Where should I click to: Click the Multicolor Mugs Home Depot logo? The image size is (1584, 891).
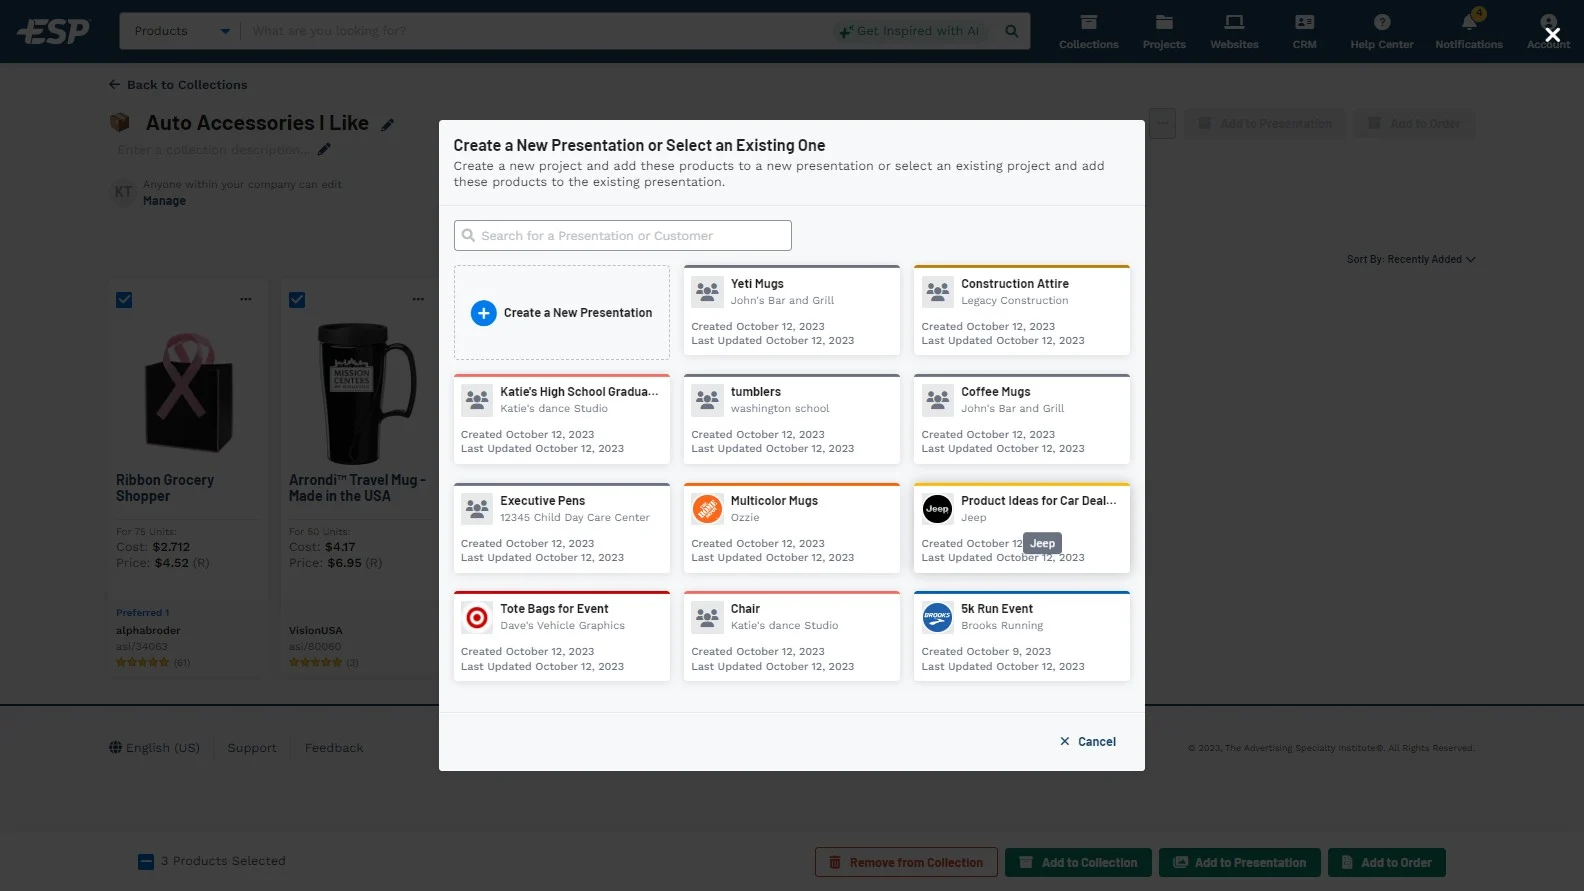(707, 509)
